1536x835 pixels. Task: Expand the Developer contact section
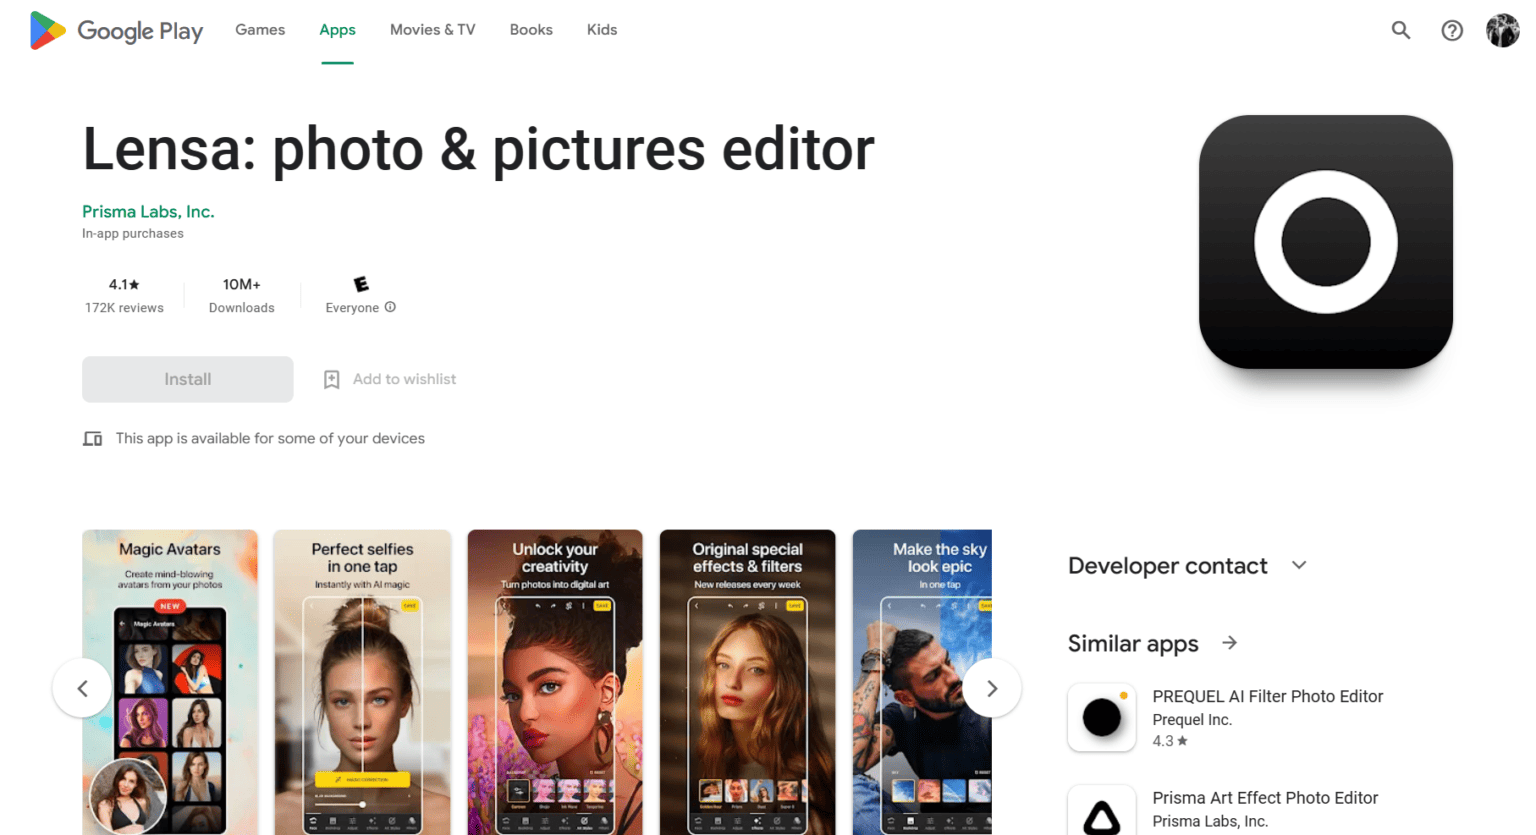tap(1298, 565)
